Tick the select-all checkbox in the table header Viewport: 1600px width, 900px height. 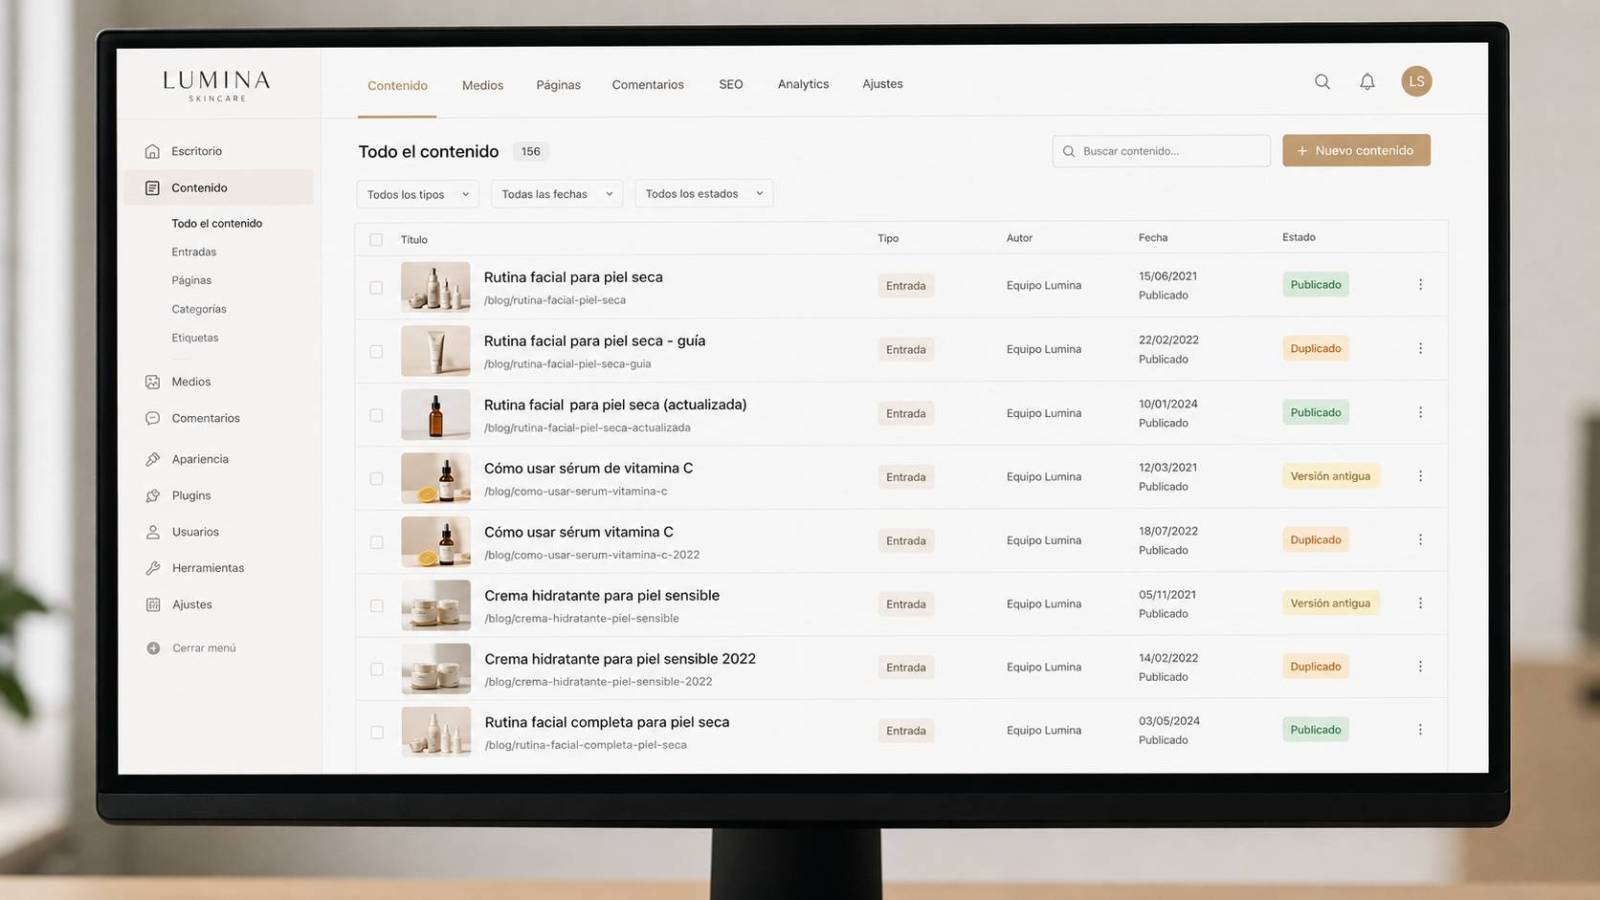coord(376,240)
